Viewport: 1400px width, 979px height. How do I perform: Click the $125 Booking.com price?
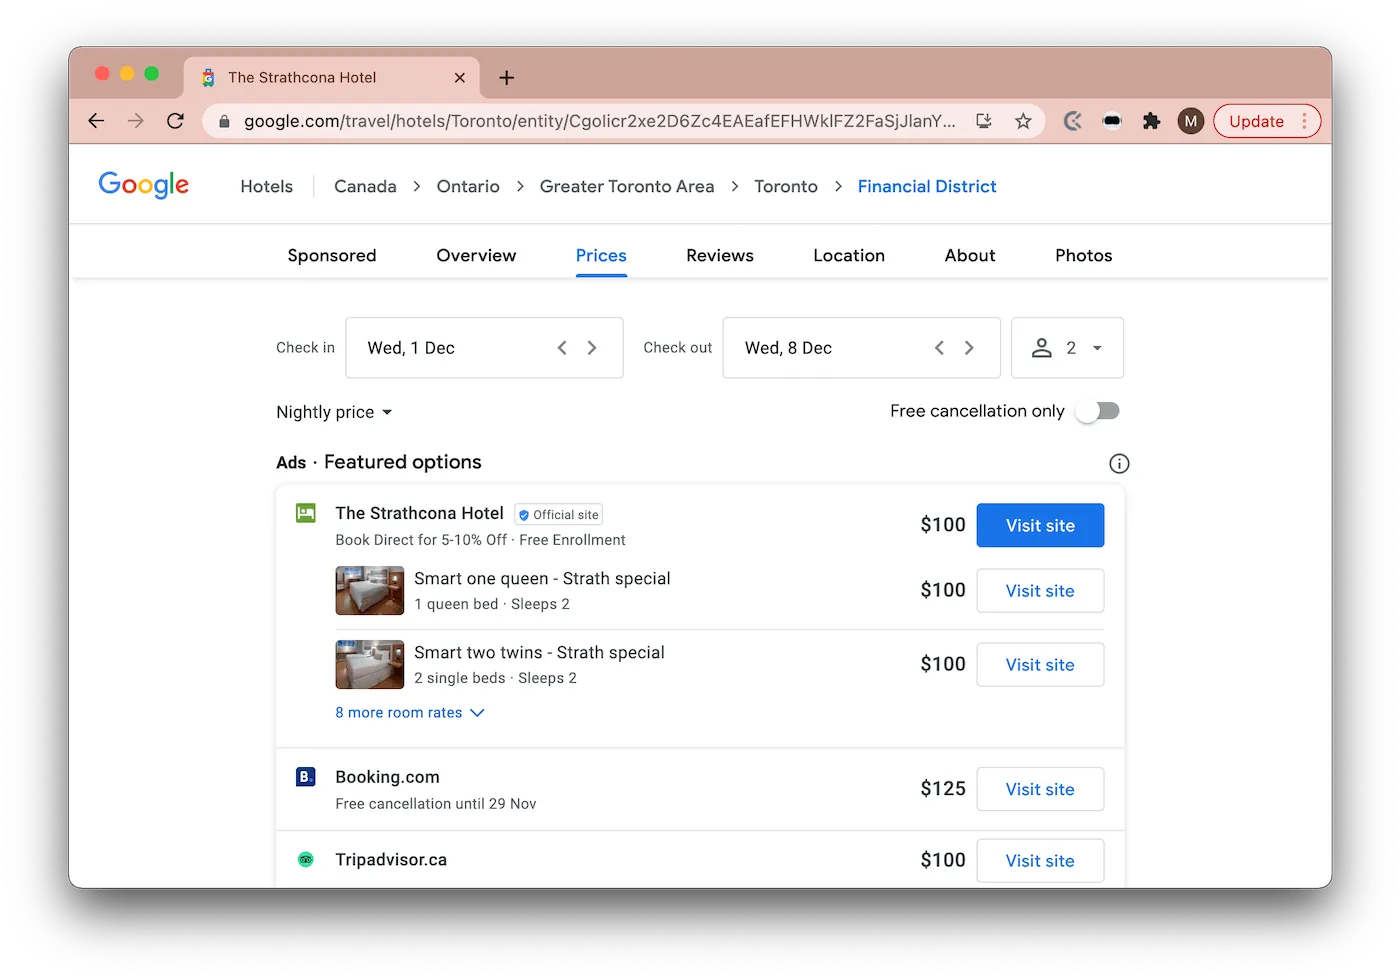pyautogui.click(x=943, y=789)
